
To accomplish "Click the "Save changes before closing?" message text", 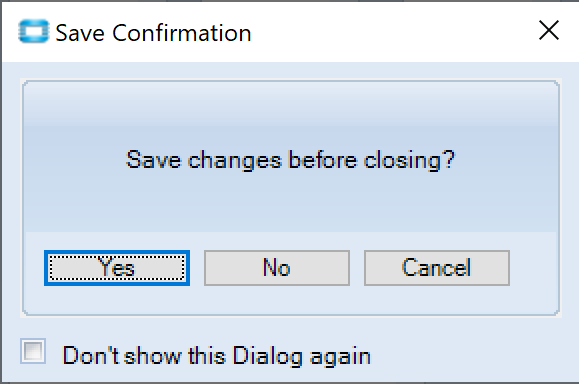I will 290,160.
